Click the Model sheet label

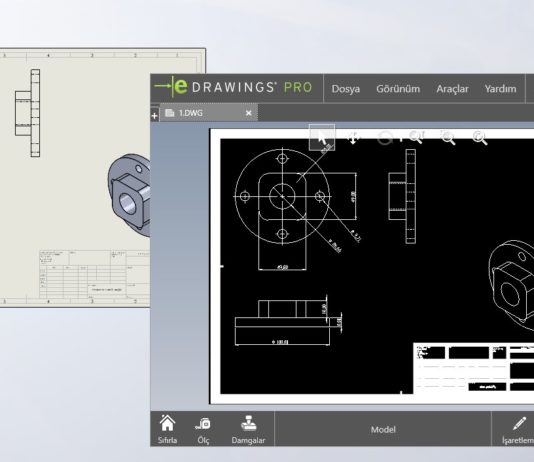383,430
